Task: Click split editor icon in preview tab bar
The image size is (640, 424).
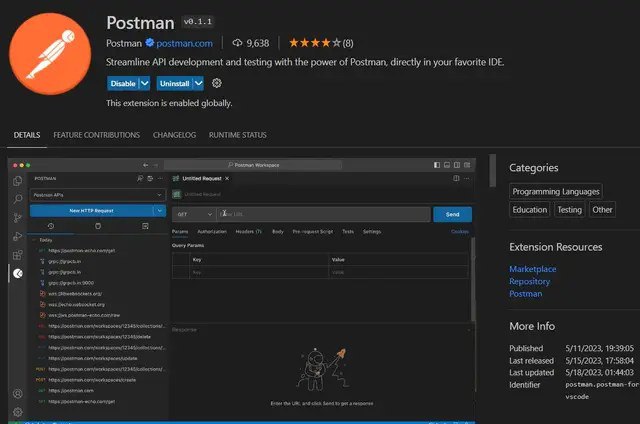Action: tap(456, 178)
